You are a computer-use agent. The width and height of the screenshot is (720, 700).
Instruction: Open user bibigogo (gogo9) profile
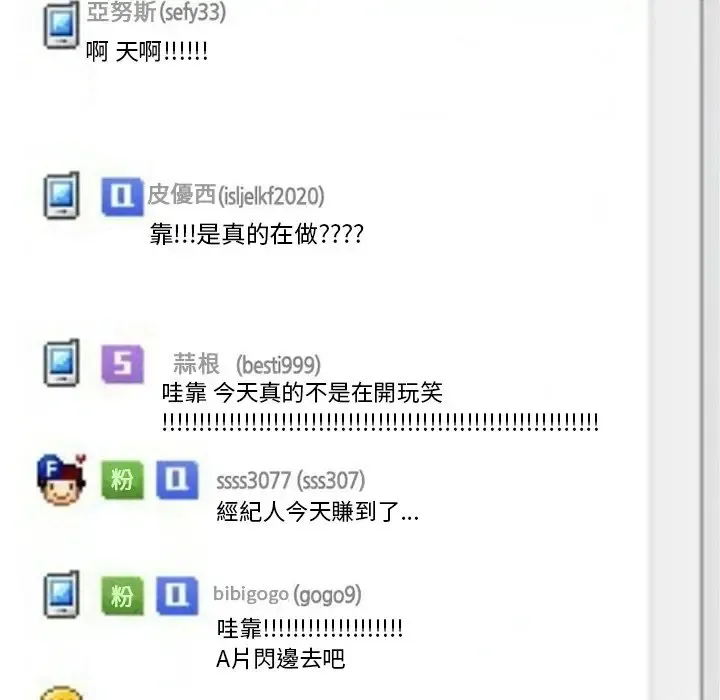point(287,594)
